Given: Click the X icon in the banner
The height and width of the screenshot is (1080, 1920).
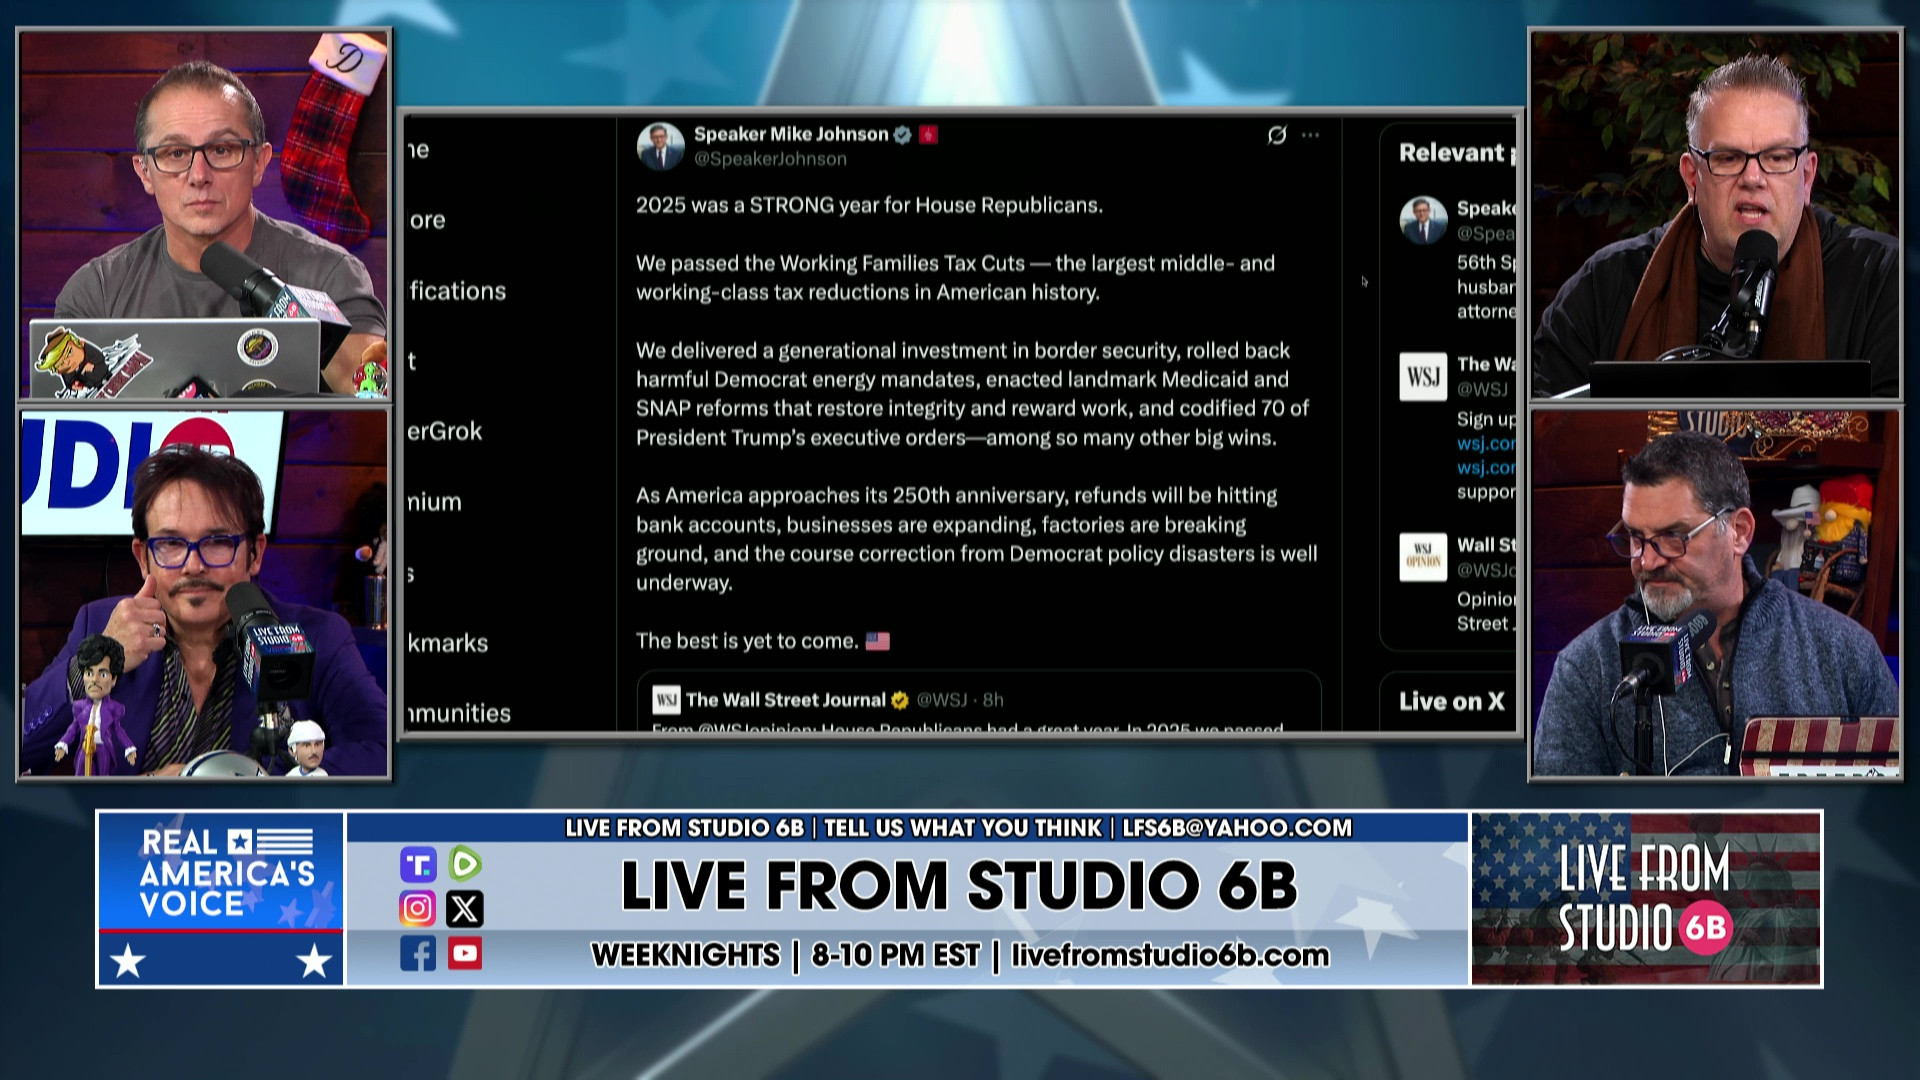Looking at the screenshot, I should pyautogui.click(x=465, y=909).
